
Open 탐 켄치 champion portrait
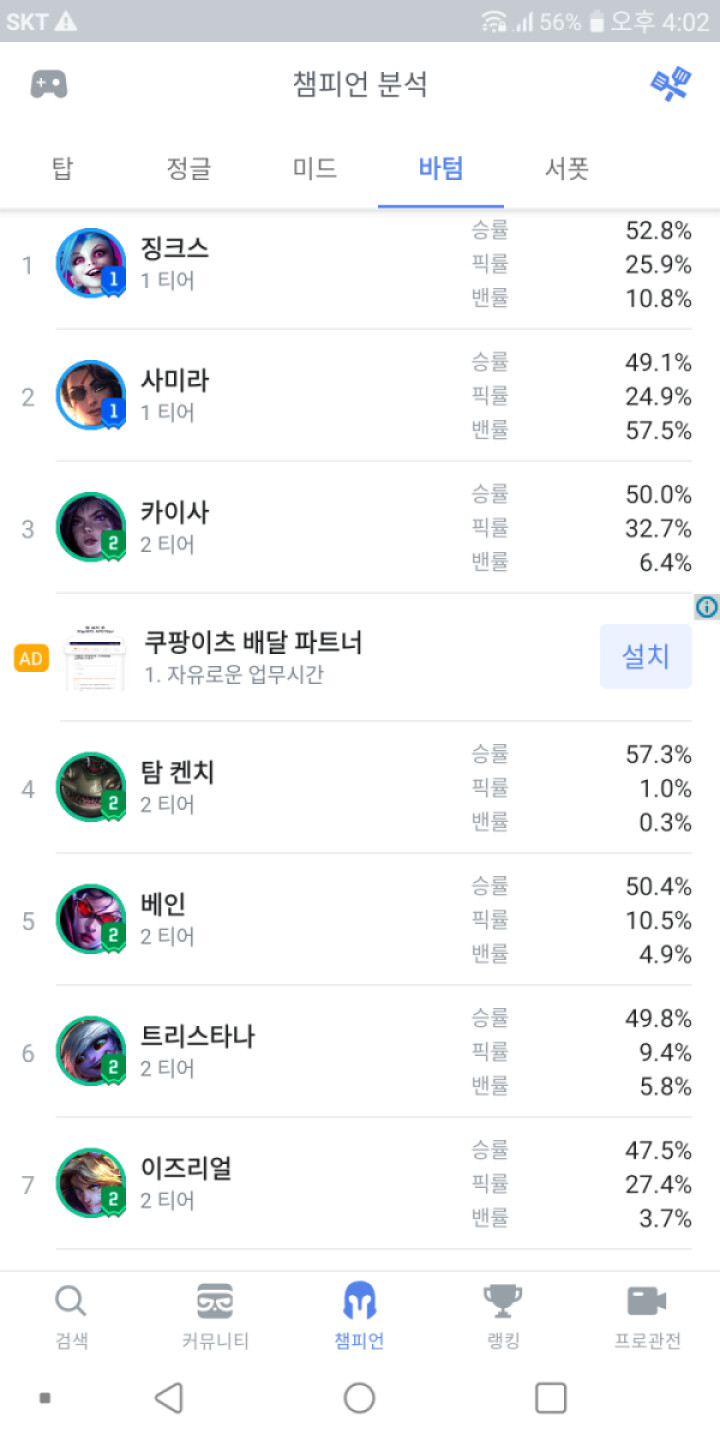(90, 787)
